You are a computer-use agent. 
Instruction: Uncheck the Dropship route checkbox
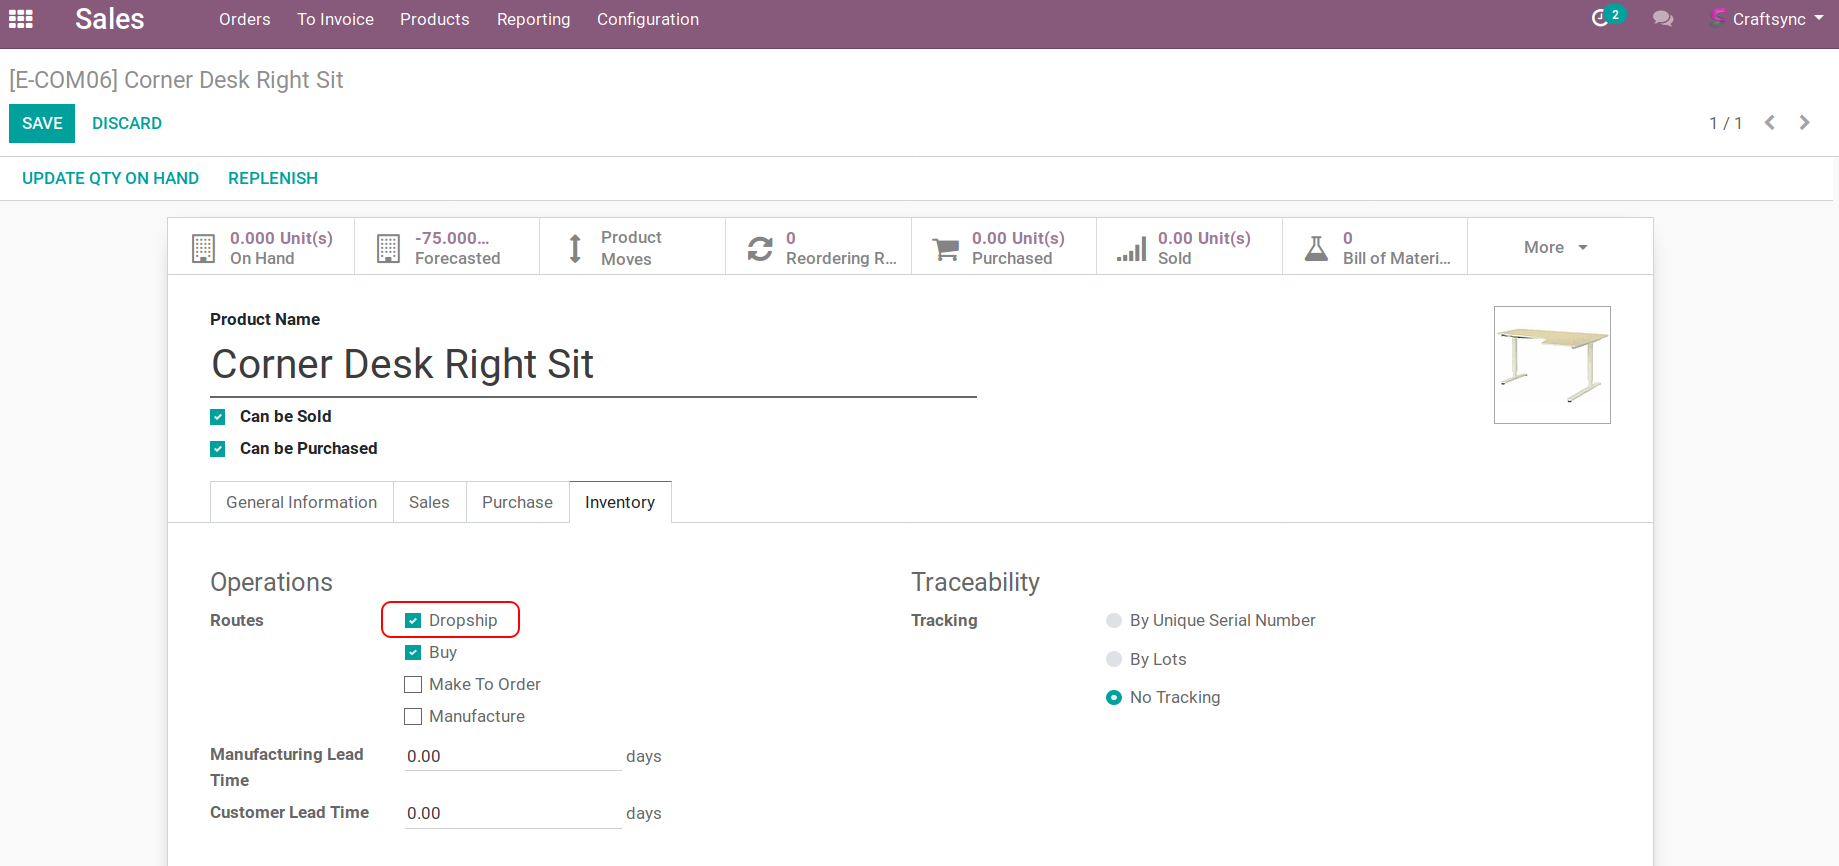[x=413, y=621]
